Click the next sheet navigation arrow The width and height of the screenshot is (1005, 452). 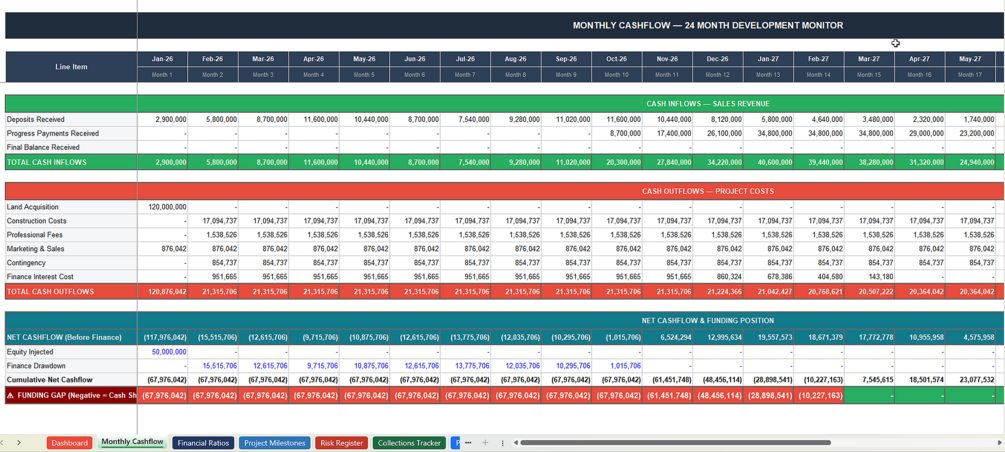[x=19, y=442]
